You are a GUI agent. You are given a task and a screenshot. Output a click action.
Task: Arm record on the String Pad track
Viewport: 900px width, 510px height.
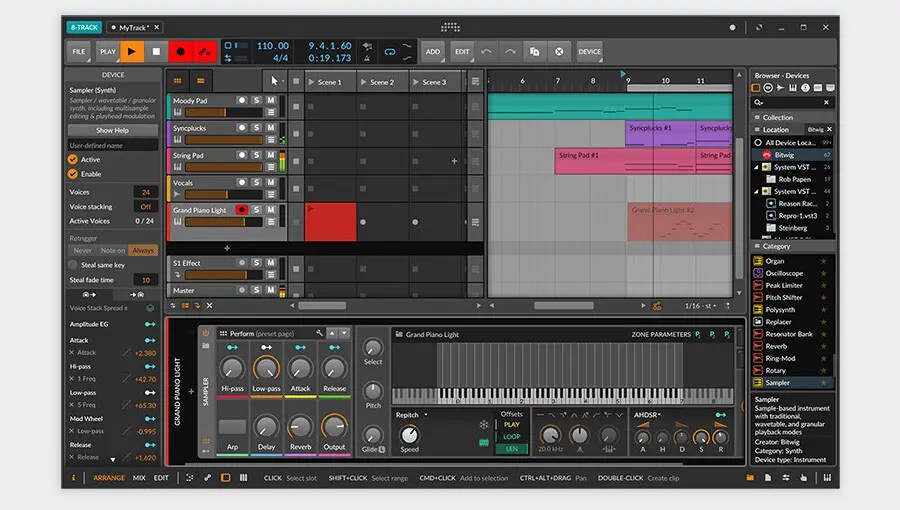pos(242,155)
